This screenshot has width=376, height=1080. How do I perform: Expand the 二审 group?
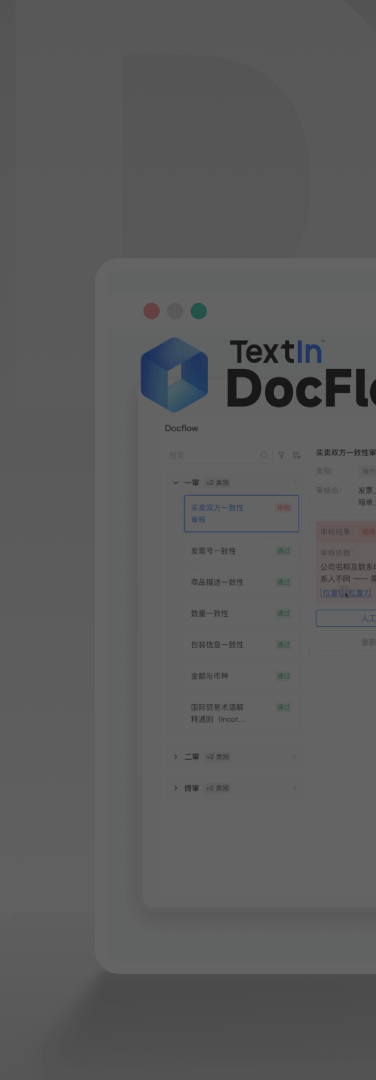[x=176, y=757]
